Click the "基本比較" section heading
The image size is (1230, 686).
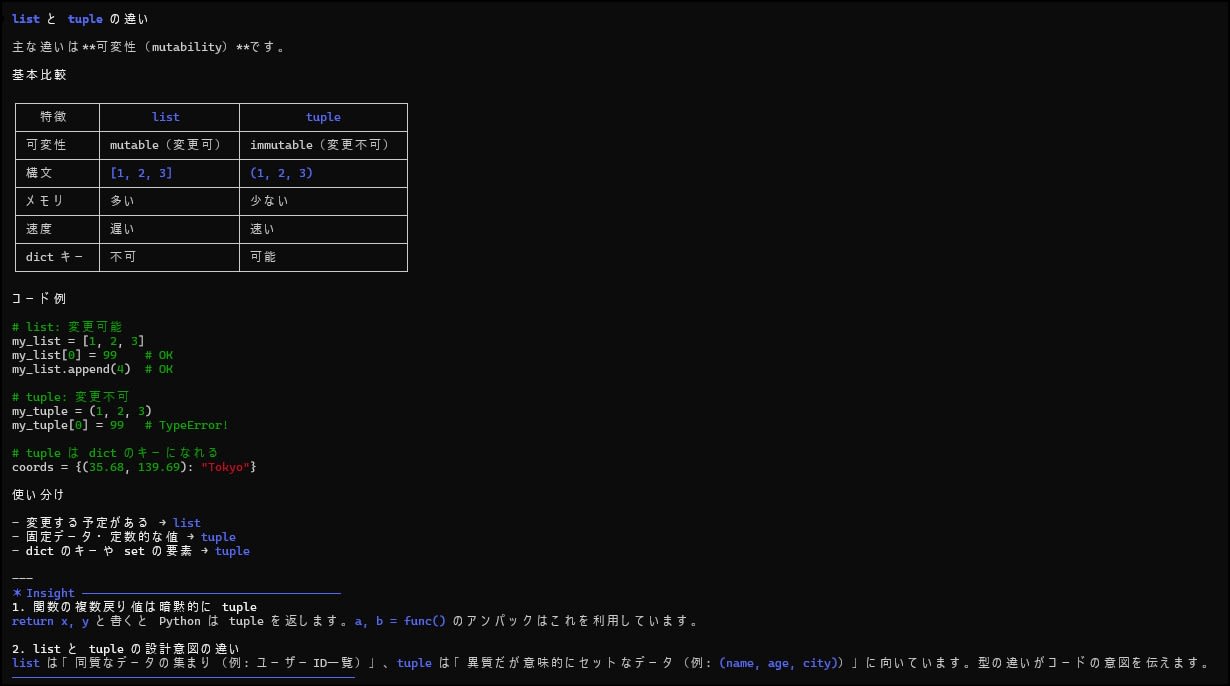click(x=39, y=74)
